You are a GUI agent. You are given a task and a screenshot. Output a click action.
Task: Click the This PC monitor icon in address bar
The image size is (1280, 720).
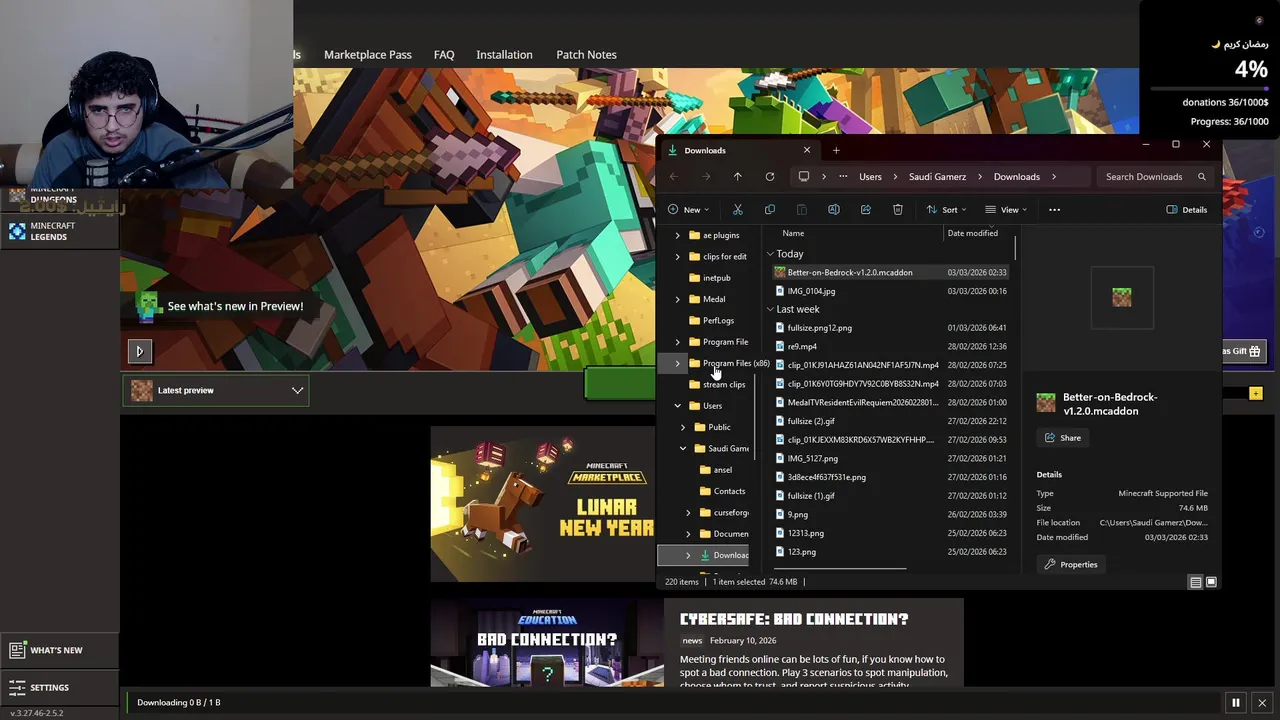(804, 177)
